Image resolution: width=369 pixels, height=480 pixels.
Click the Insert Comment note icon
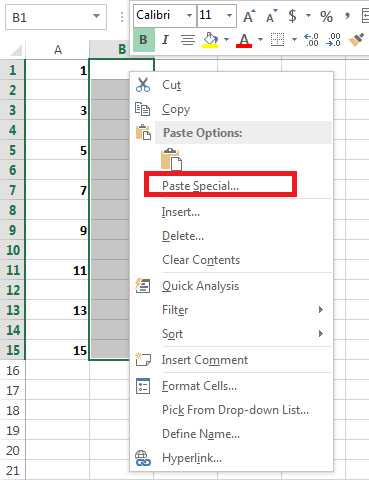coord(143,360)
